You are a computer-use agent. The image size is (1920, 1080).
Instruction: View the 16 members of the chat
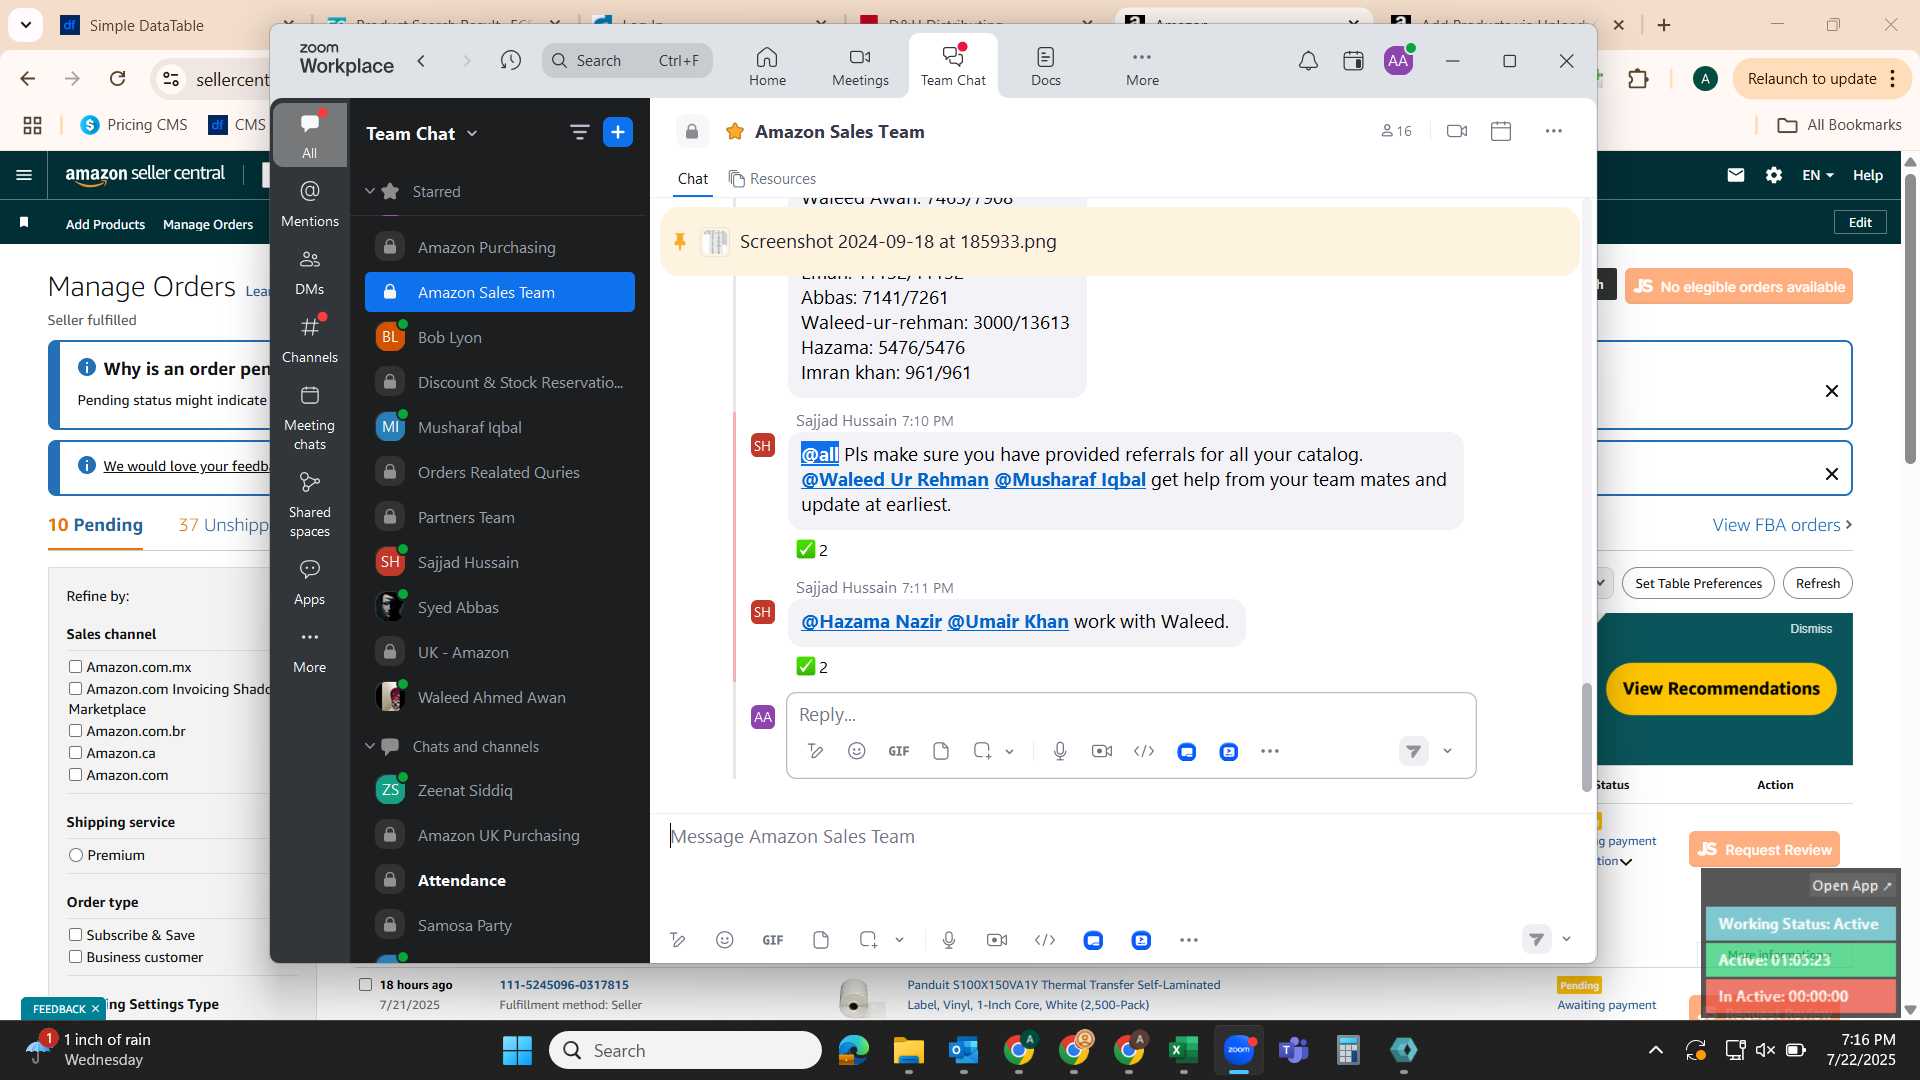(x=1397, y=131)
